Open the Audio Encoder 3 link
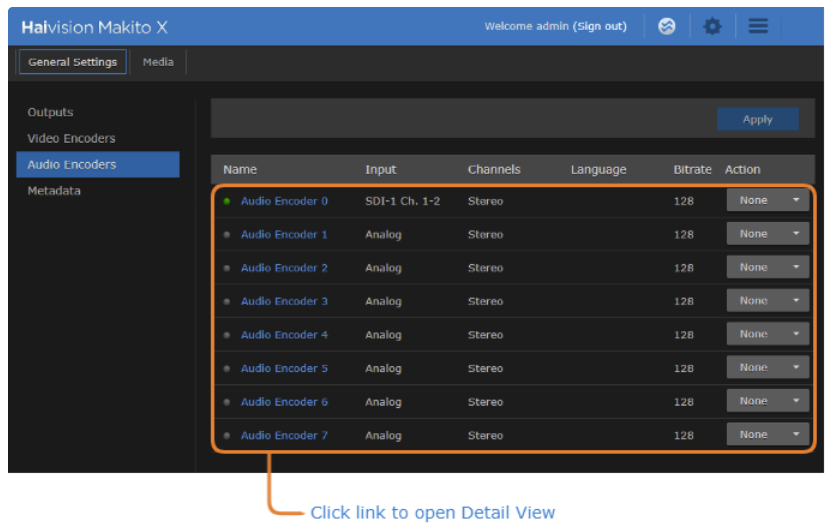The height and width of the screenshot is (527, 830). (284, 301)
